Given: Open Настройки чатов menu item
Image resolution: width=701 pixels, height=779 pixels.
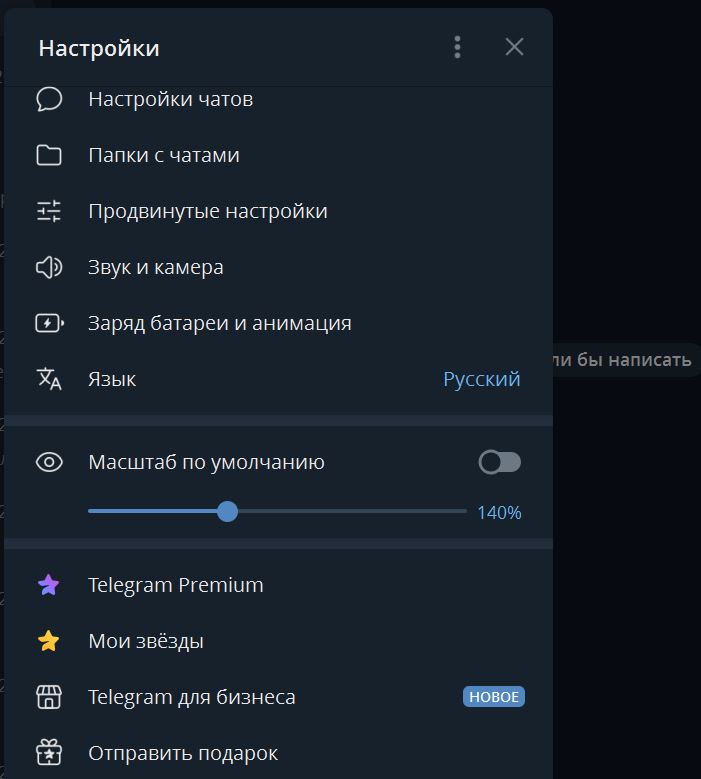Looking at the screenshot, I should coord(170,99).
